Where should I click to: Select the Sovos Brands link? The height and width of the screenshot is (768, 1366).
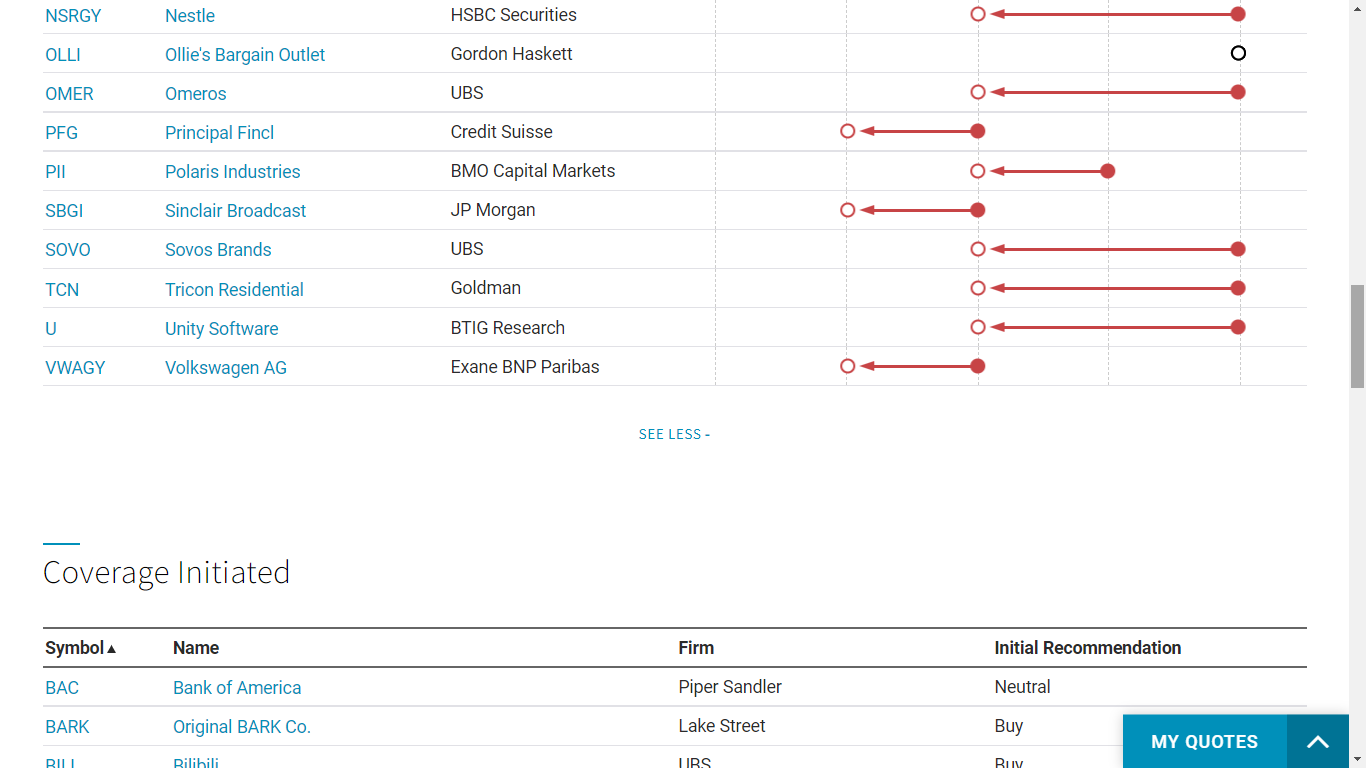[218, 250]
